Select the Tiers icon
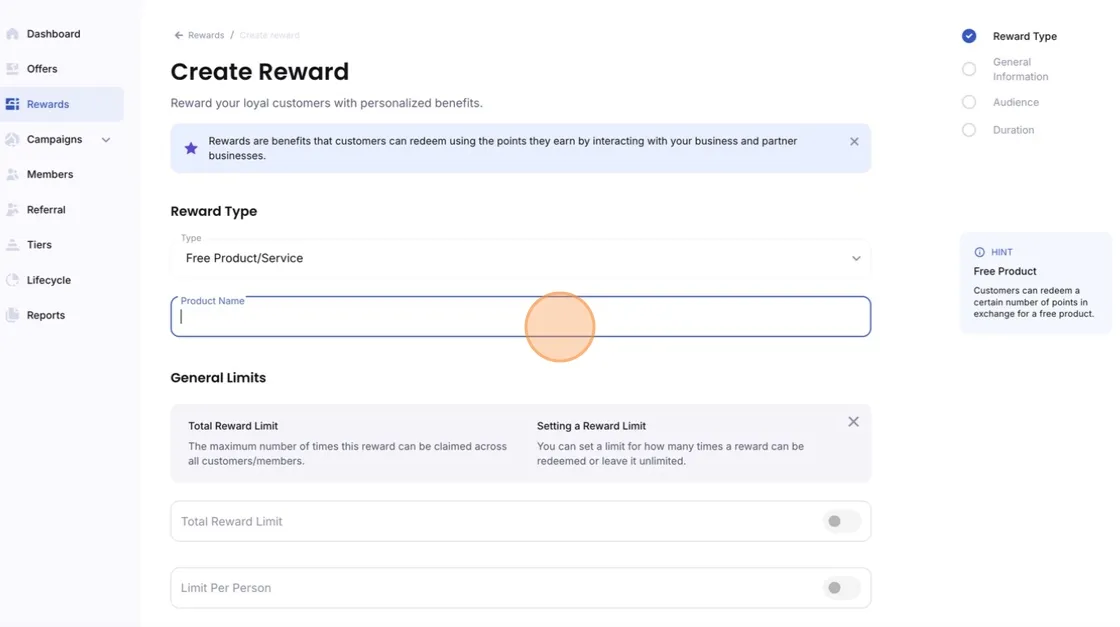This screenshot has height=627, width=1120. coord(12,244)
